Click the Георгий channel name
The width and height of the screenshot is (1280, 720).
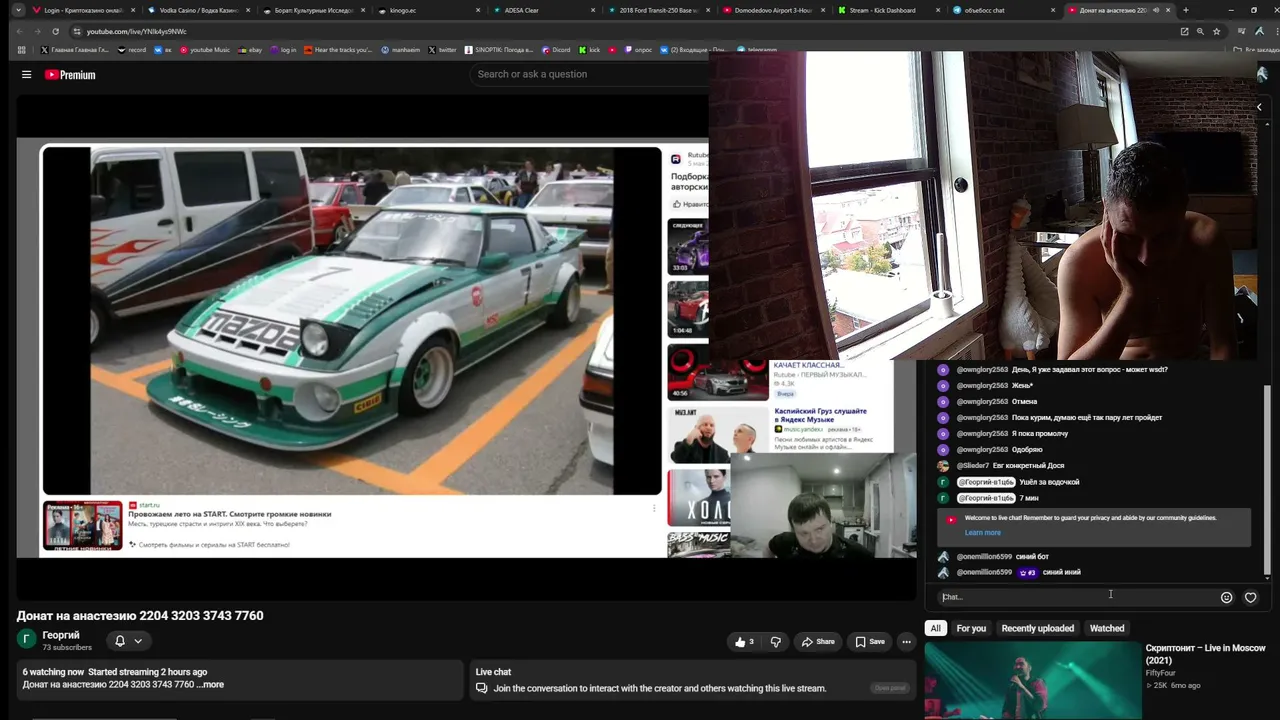point(61,635)
